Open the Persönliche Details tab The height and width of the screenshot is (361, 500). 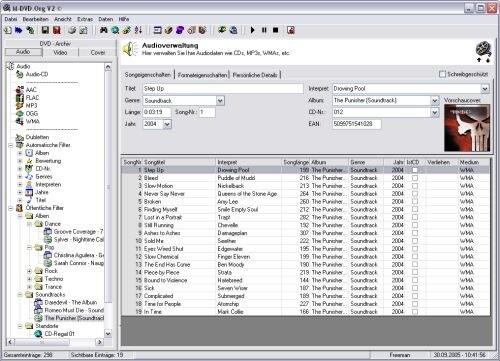click(255, 75)
